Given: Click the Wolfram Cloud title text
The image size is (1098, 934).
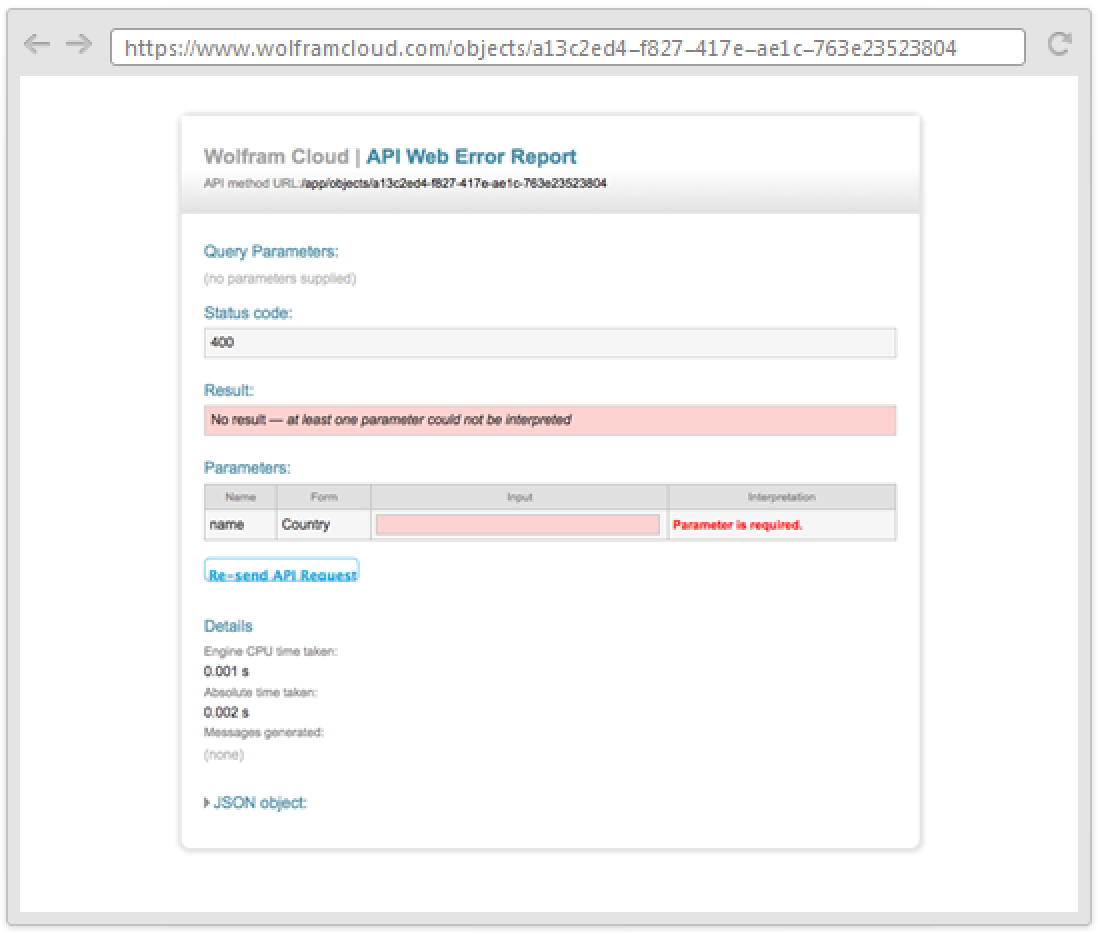Looking at the screenshot, I should pyautogui.click(x=276, y=157).
